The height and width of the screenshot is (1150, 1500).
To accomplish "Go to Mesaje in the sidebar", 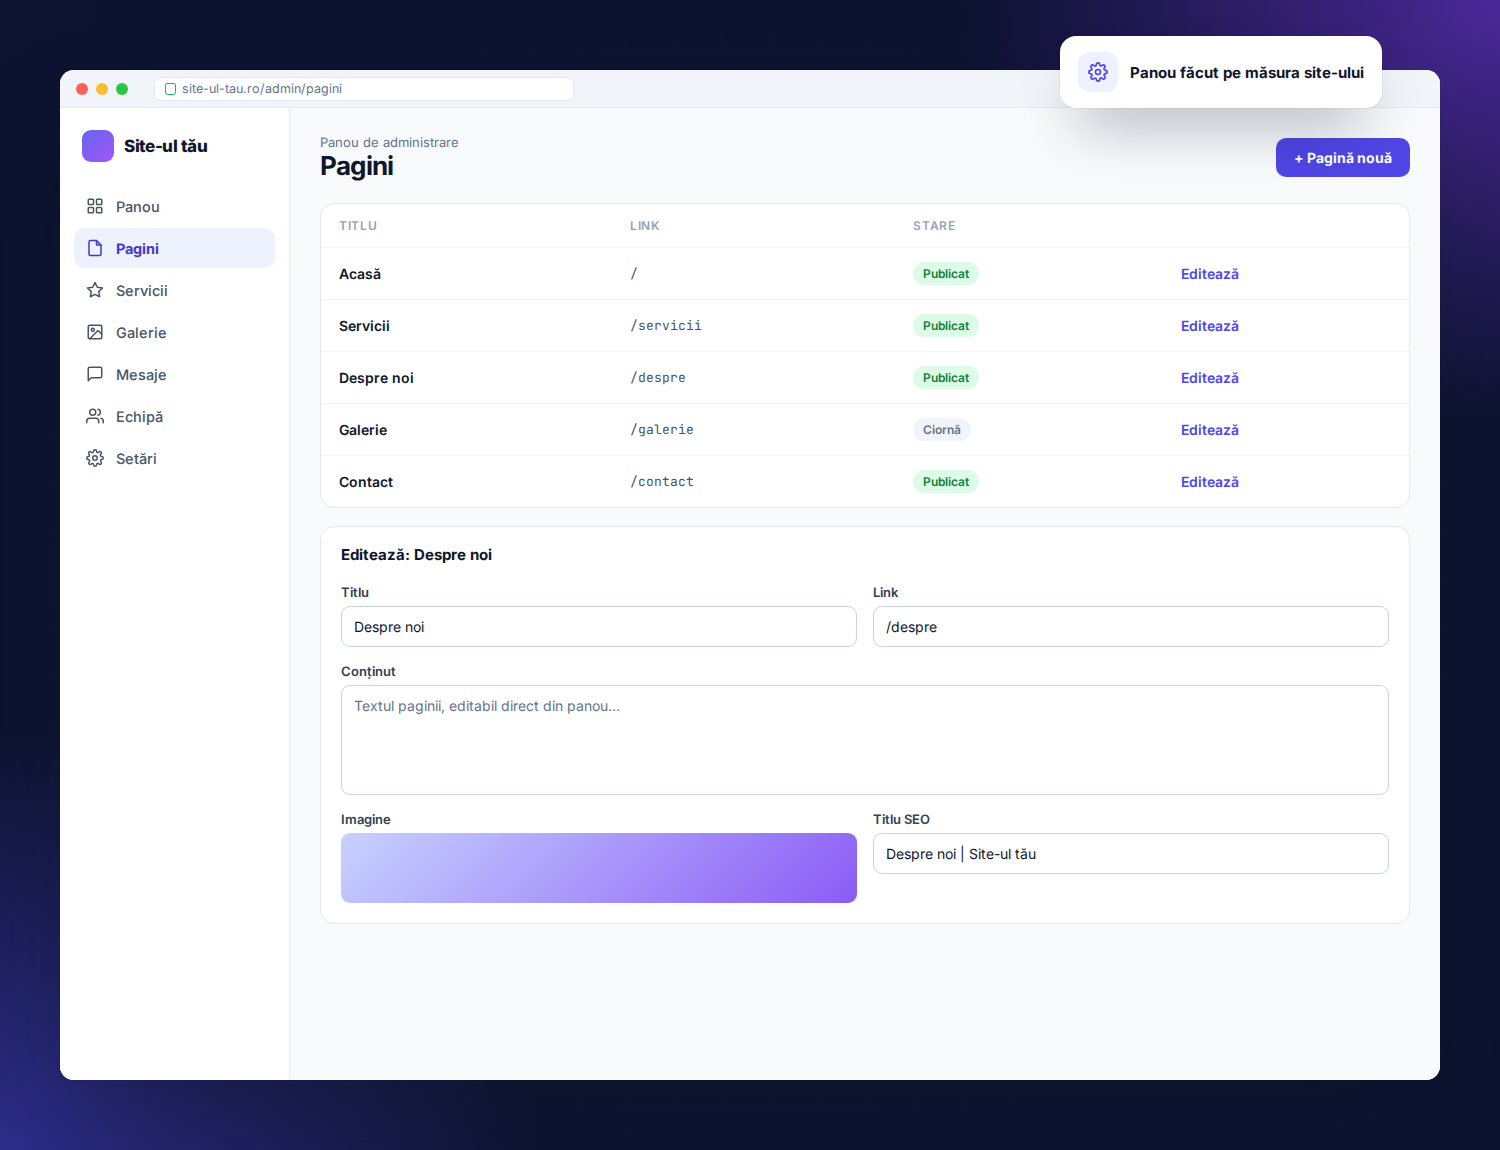I will point(174,374).
